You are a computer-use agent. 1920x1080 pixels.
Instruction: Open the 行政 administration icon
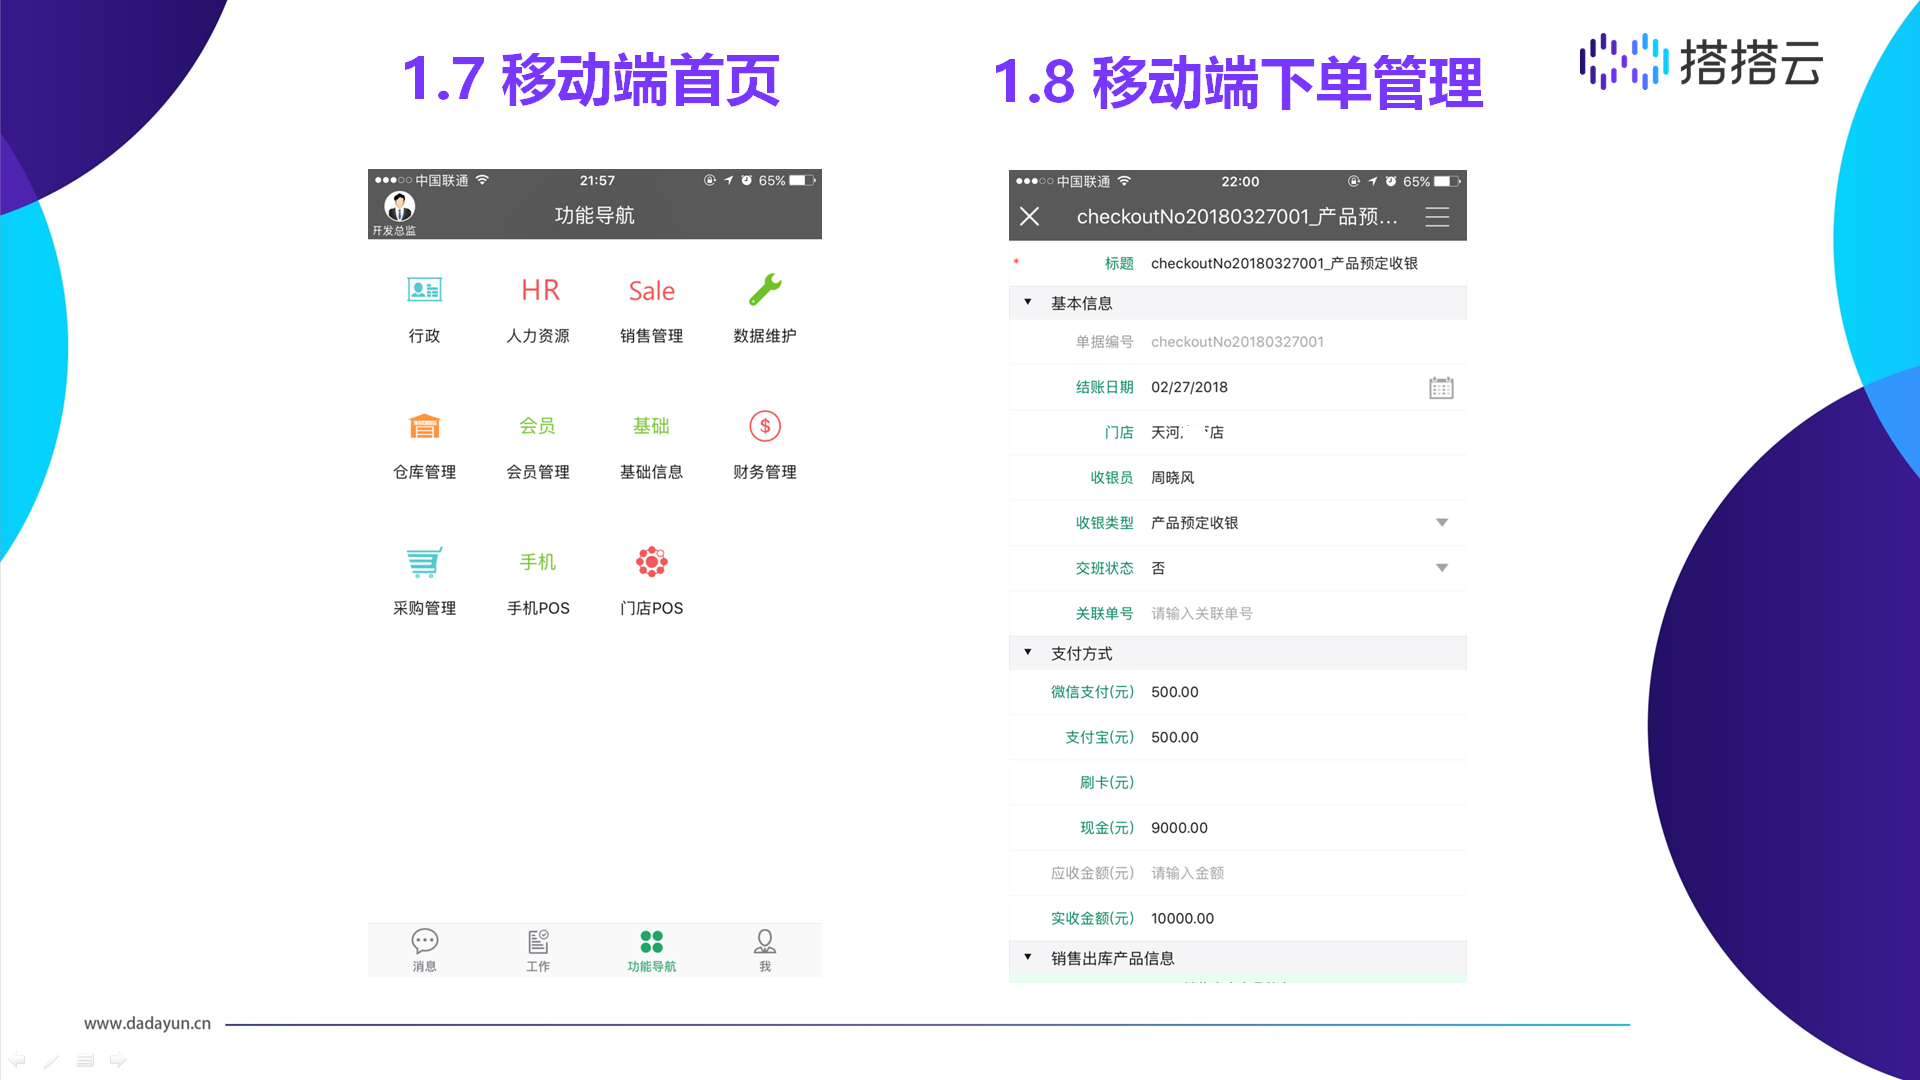pos(424,291)
